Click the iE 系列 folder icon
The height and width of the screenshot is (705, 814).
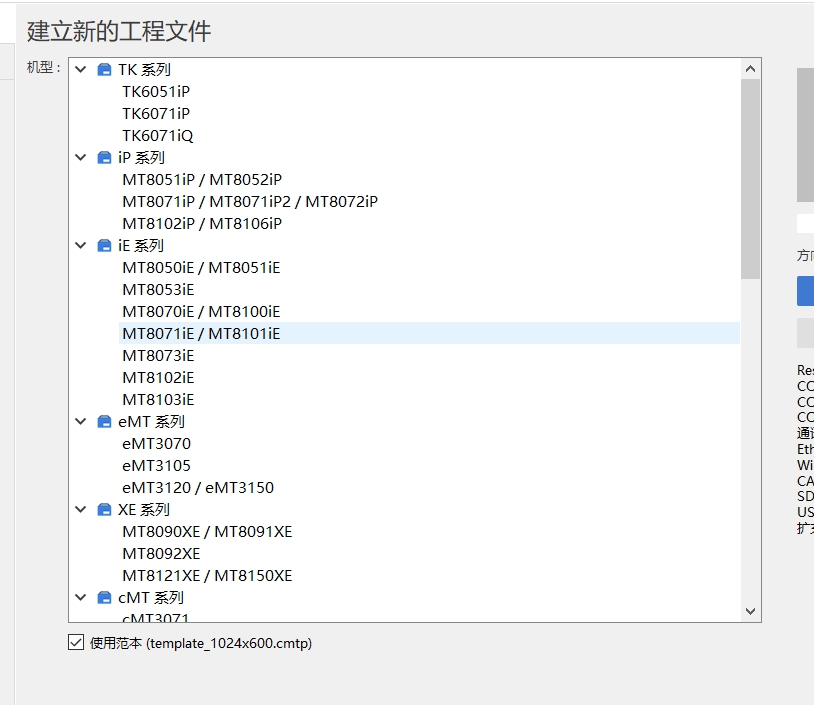[x=104, y=246]
